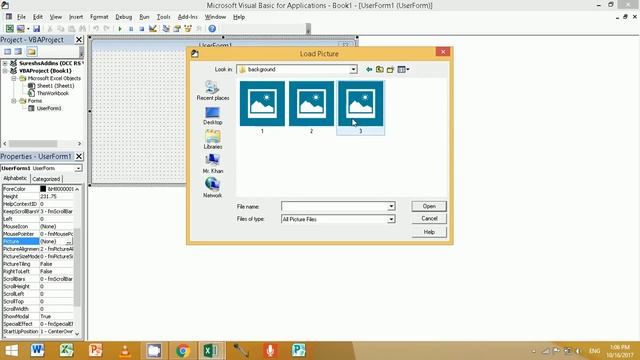The width and height of the screenshot is (640, 360).
Task: Collapse the VBAProject (Book1) node
Action: point(5,71)
